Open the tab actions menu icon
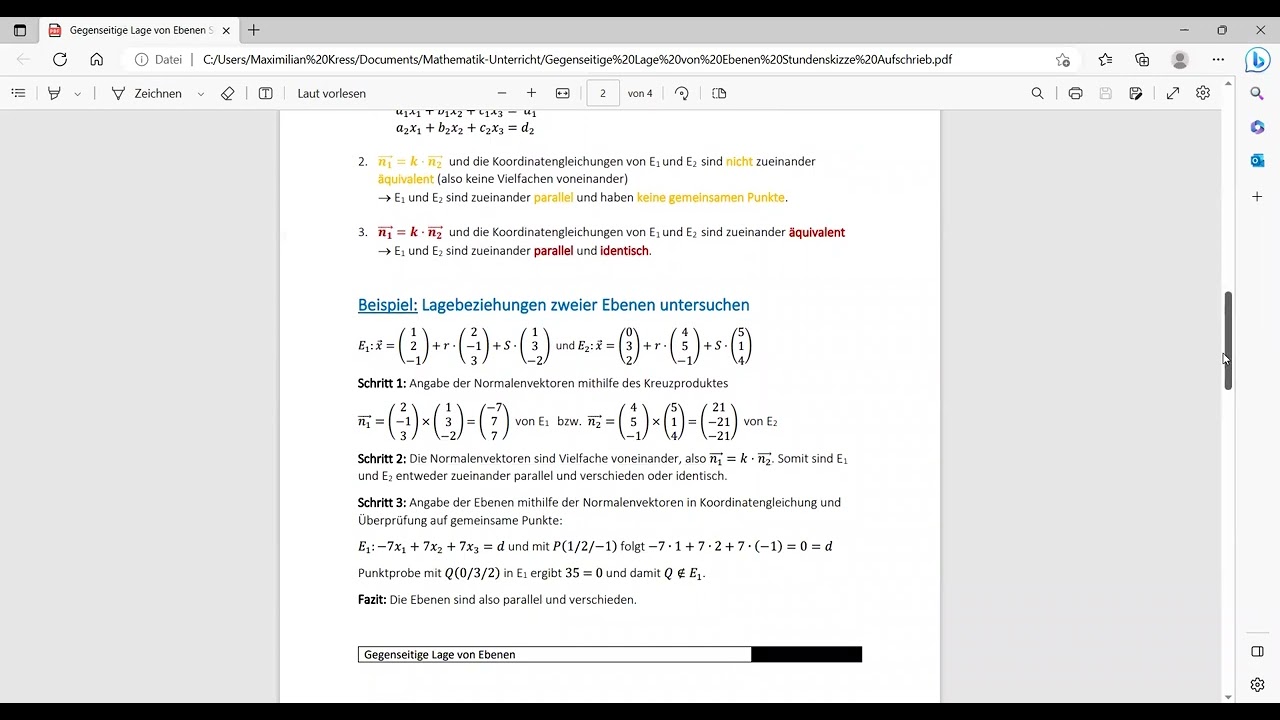1280x720 pixels. (20, 30)
